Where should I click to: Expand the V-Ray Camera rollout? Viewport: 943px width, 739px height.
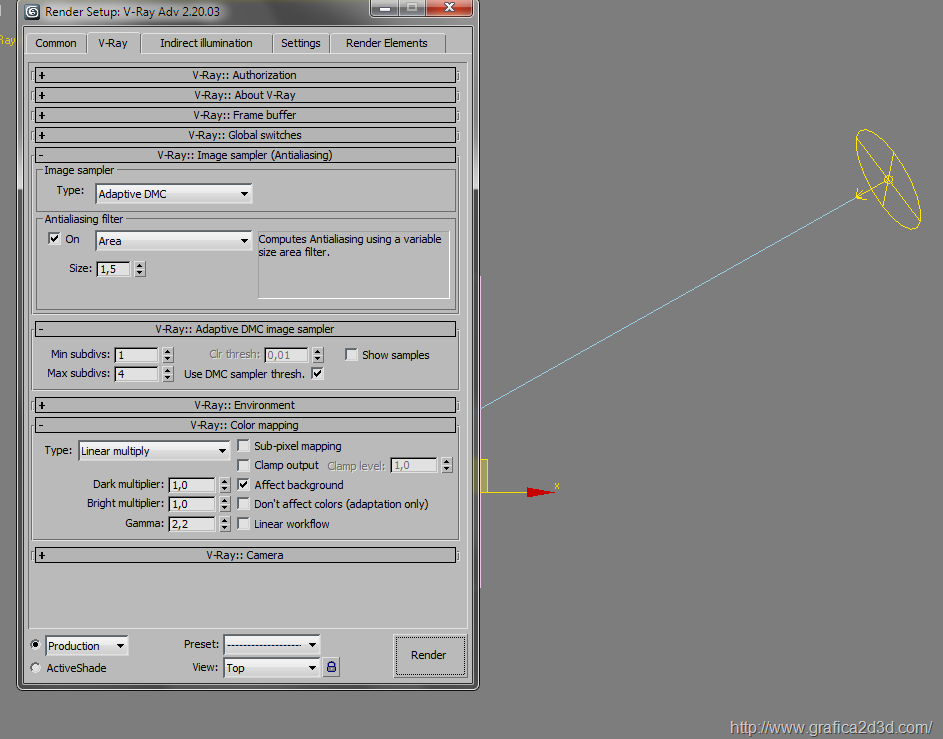[245, 555]
